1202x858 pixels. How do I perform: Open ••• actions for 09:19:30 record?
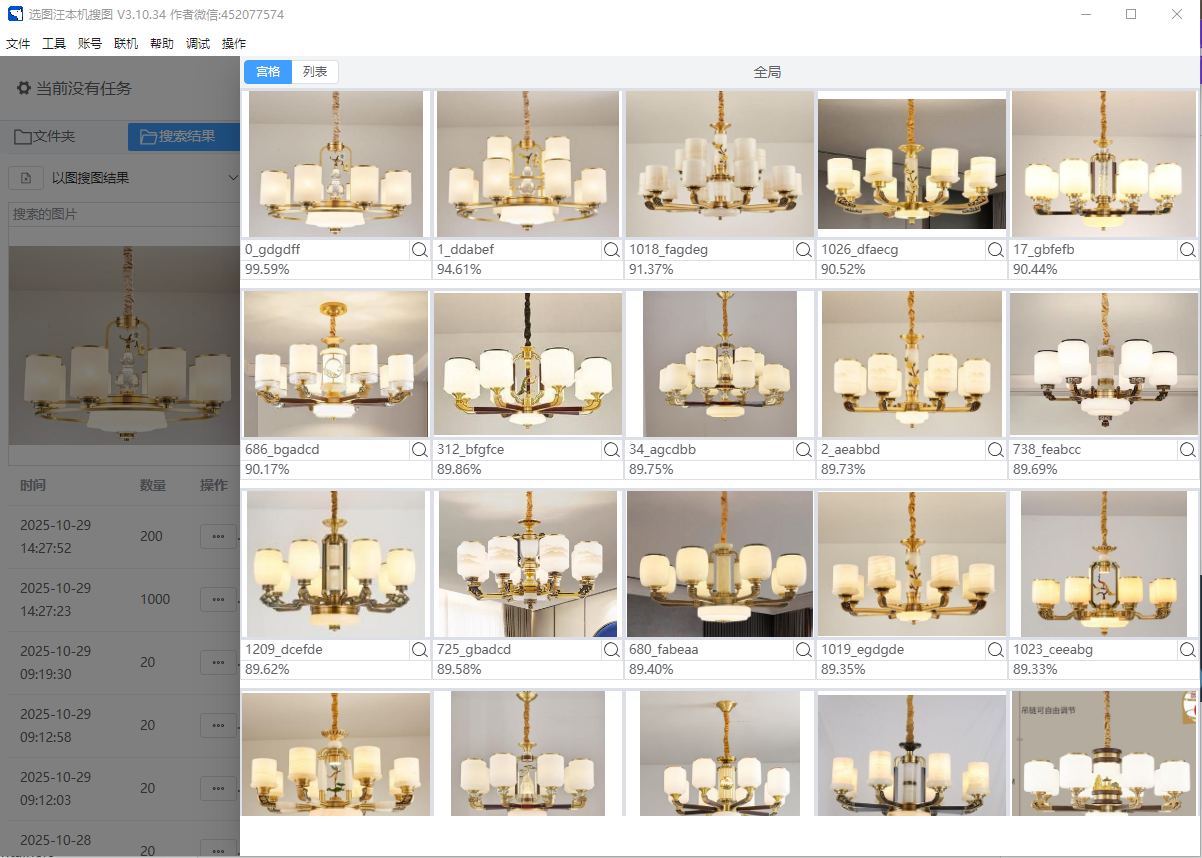click(218, 663)
